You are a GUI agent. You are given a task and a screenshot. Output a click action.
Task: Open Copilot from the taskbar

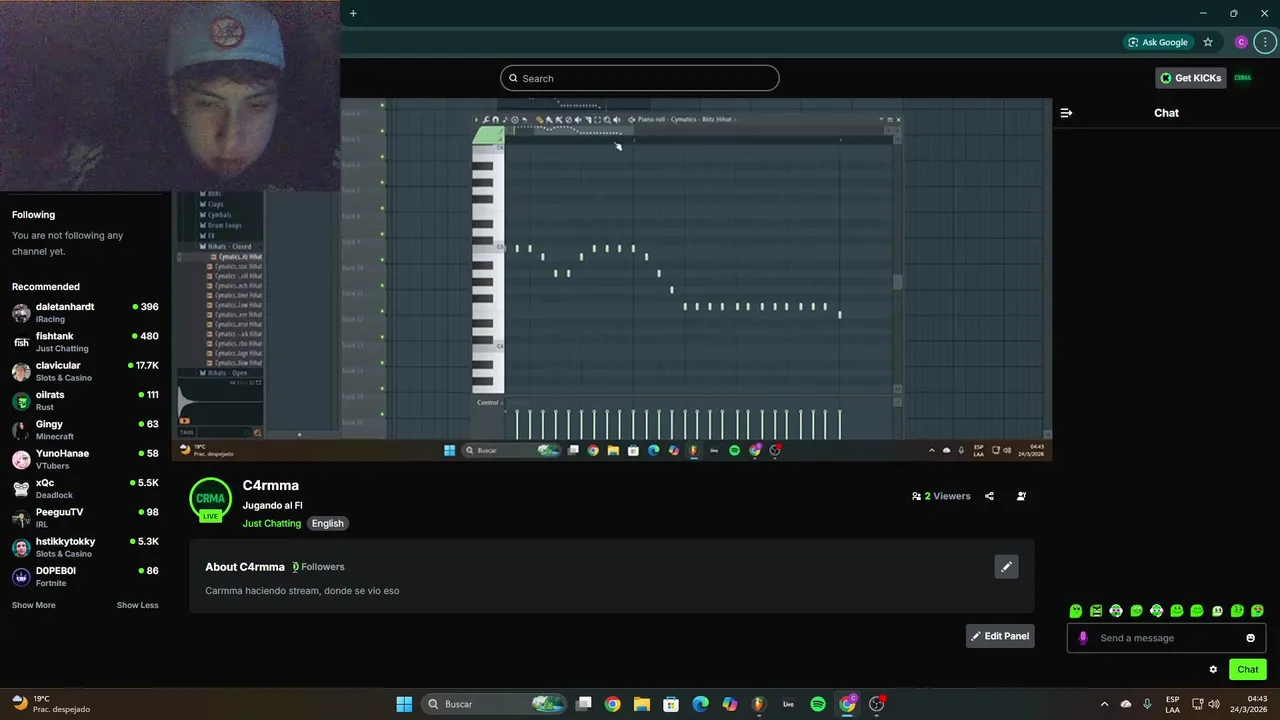point(730,704)
